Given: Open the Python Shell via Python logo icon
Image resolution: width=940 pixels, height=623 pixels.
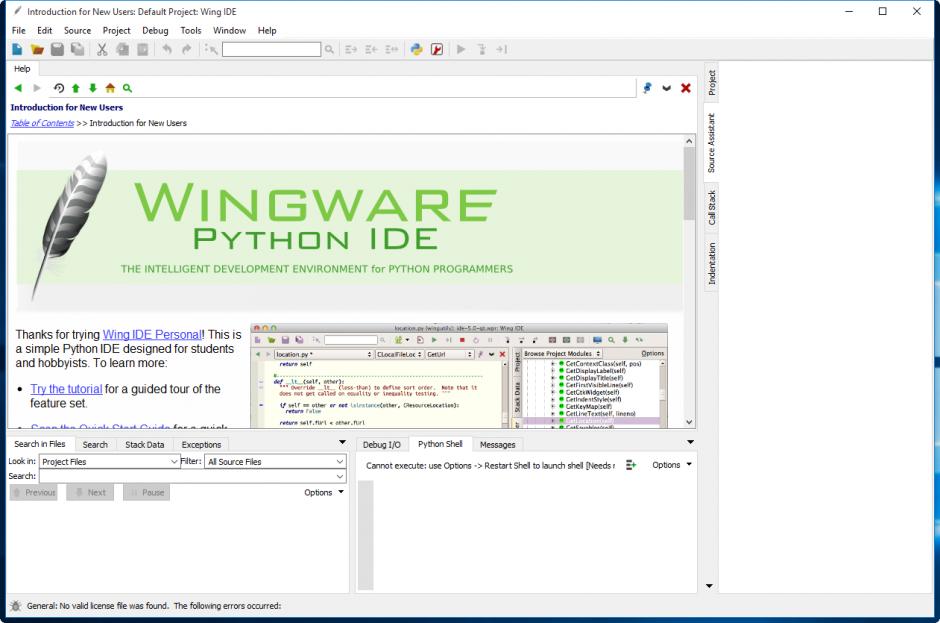Looking at the screenshot, I should tap(417, 49).
